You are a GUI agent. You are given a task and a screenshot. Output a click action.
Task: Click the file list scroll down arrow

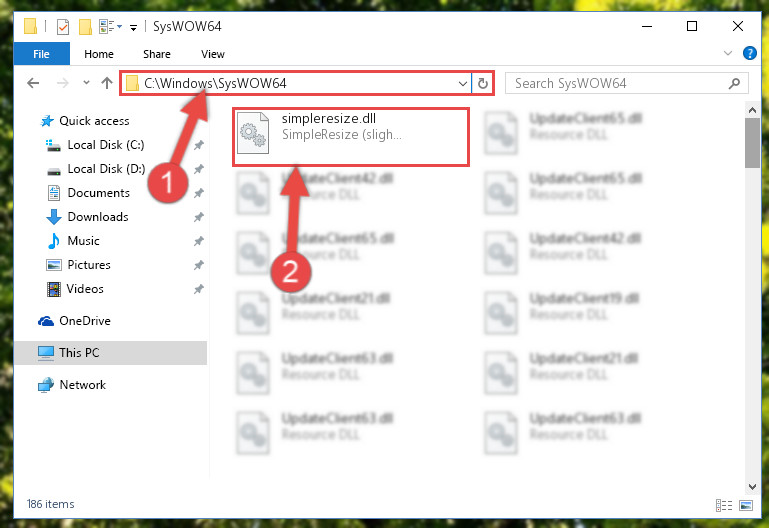(x=752, y=486)
